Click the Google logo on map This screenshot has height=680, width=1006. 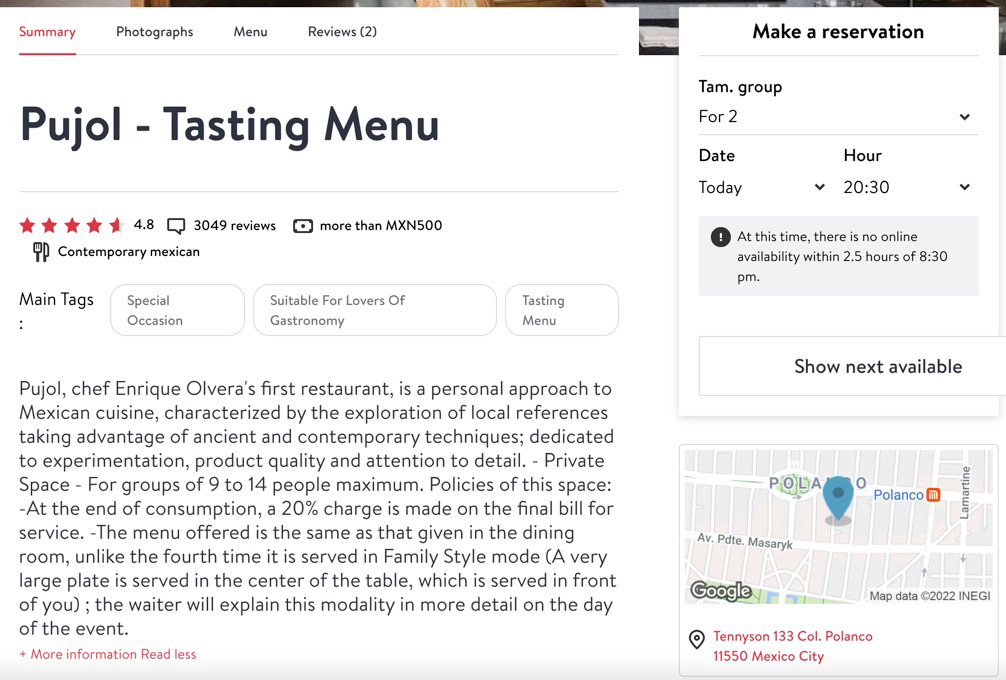pyautogui.click(x=721, y=591)
